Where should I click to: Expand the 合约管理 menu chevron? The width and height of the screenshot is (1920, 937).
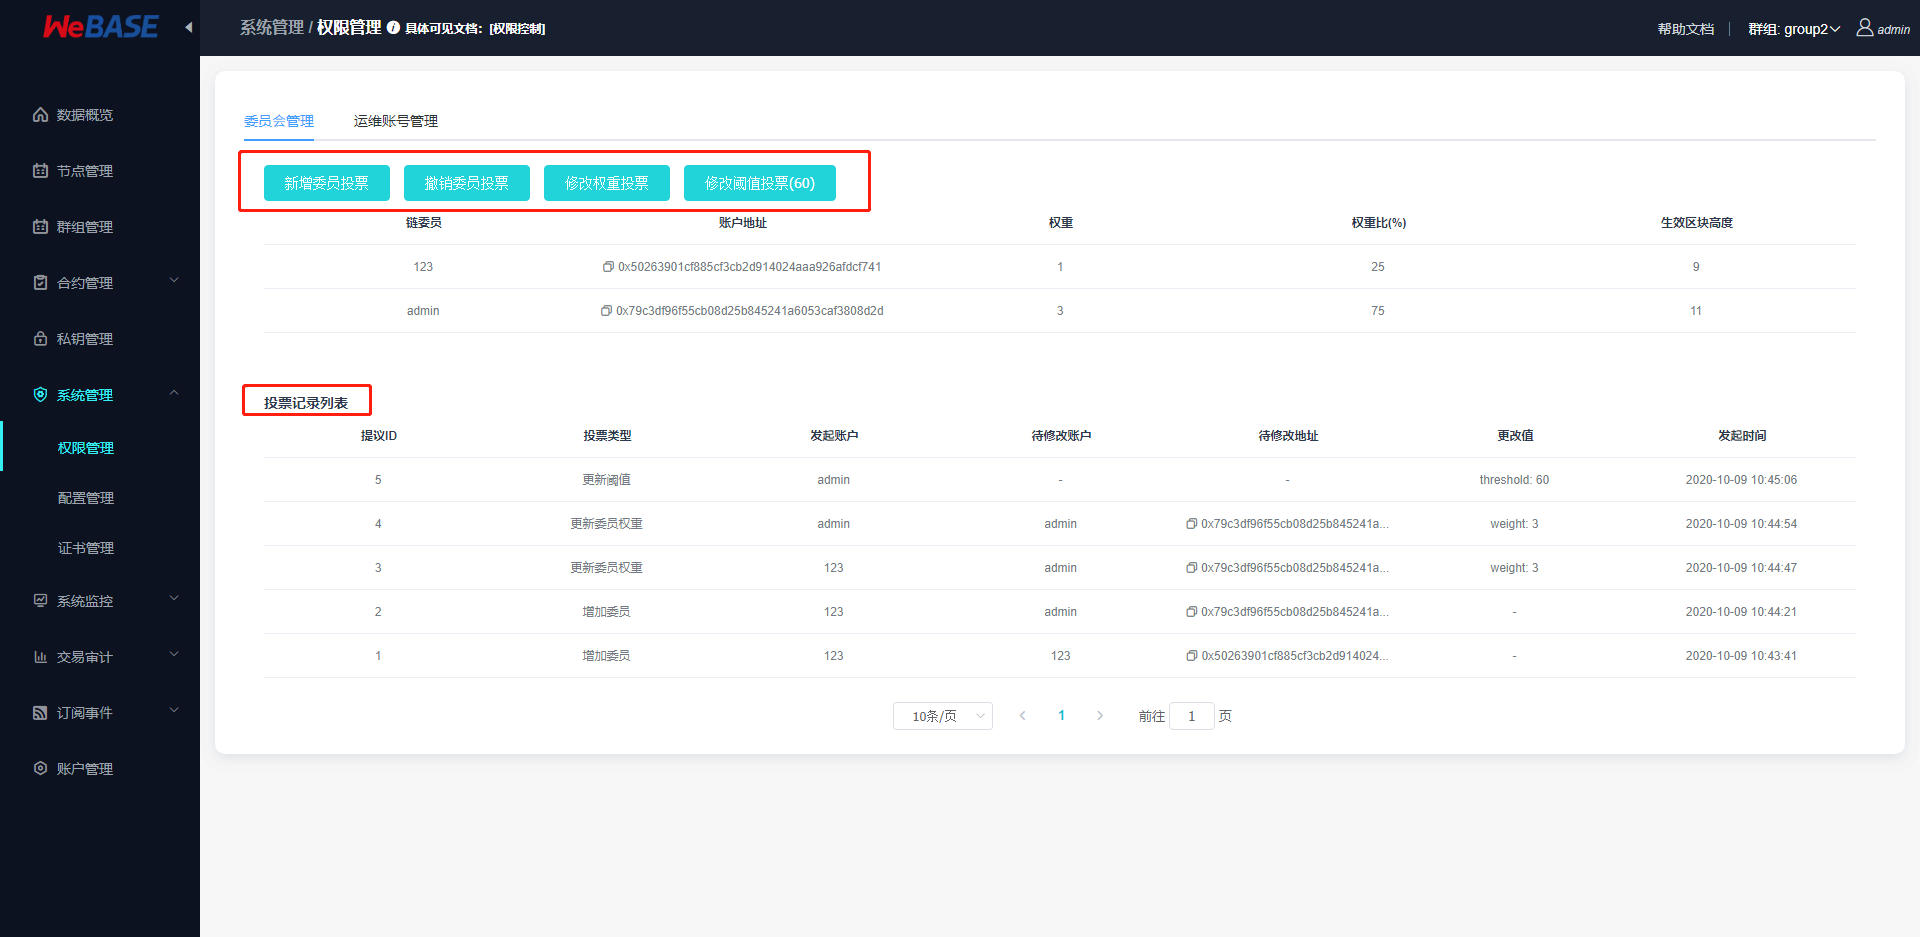pos(174,281)
